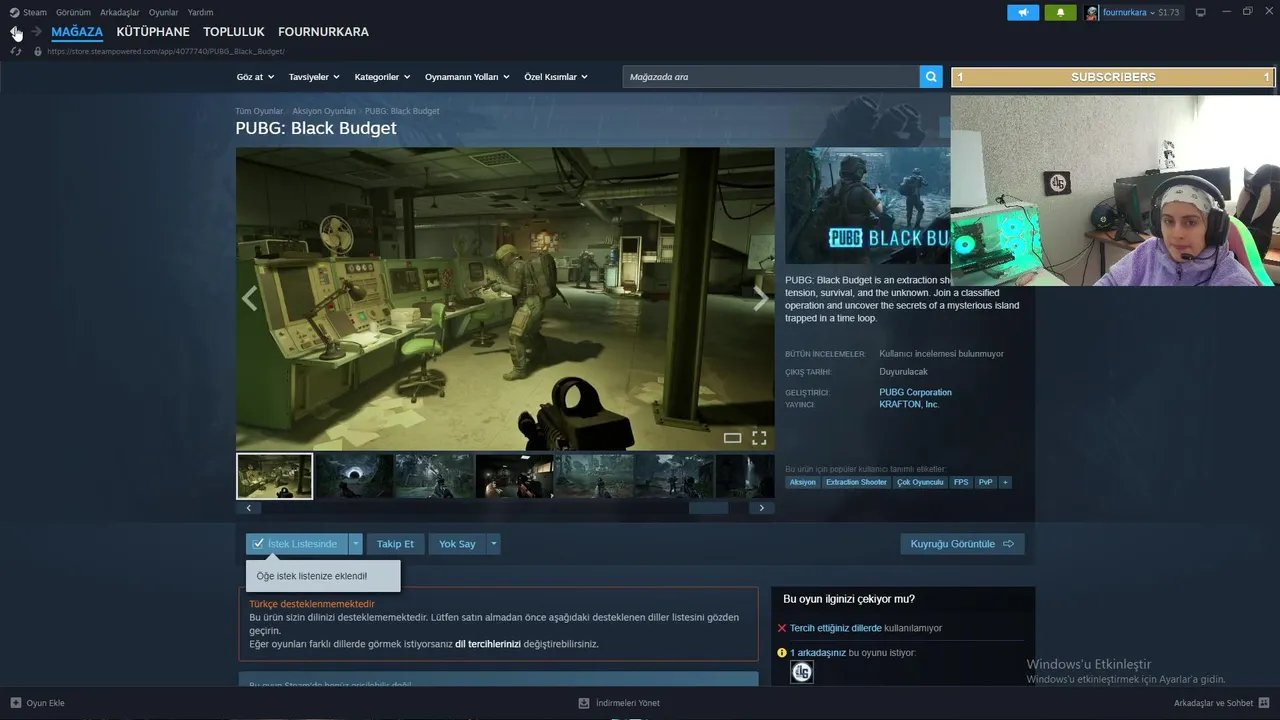Open Oynamanın Yolları dropdown
Viewport: 1280px width, 720px height.
467,77
